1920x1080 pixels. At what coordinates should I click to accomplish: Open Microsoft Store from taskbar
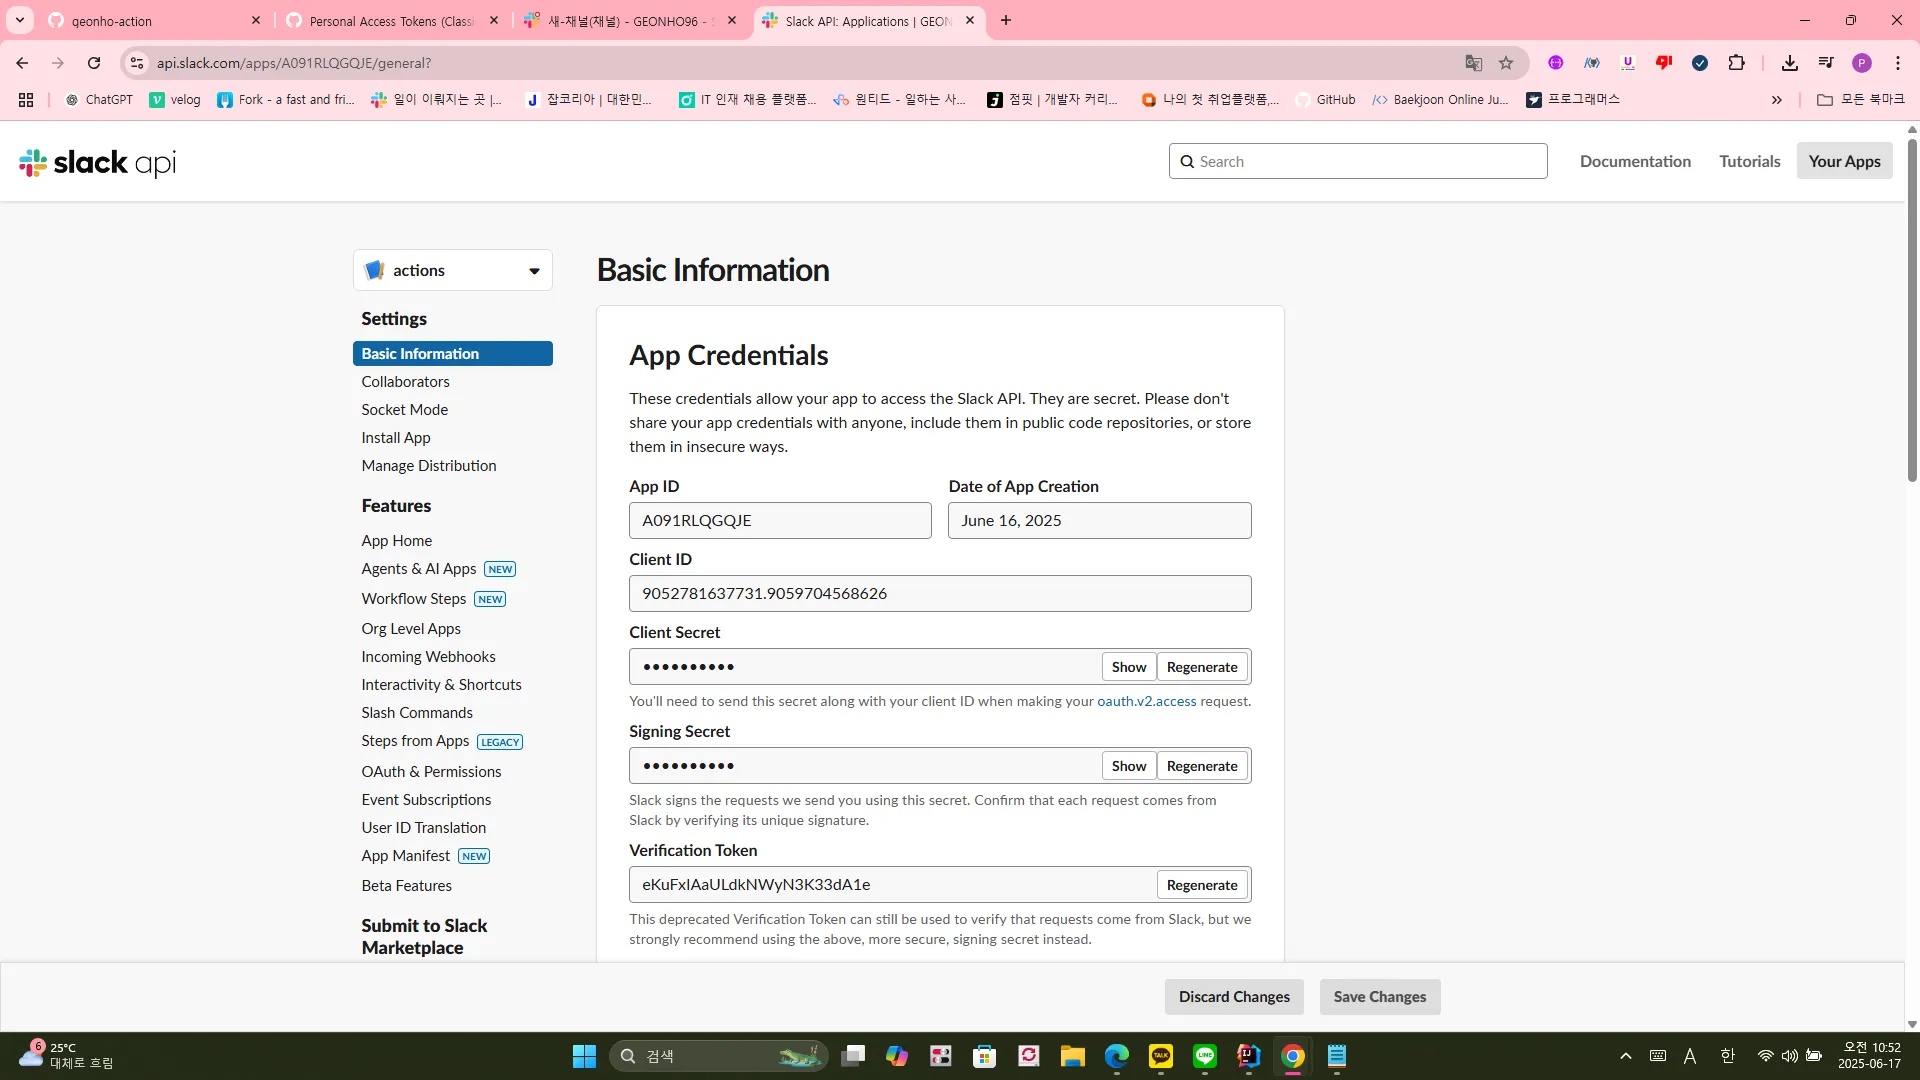pyautogui.click(x=985, y=1056)
